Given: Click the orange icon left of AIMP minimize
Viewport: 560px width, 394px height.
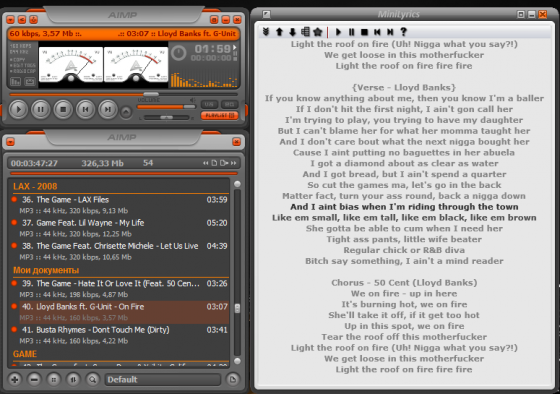Looking at the screenshot, I should click(x=214, y=20).
